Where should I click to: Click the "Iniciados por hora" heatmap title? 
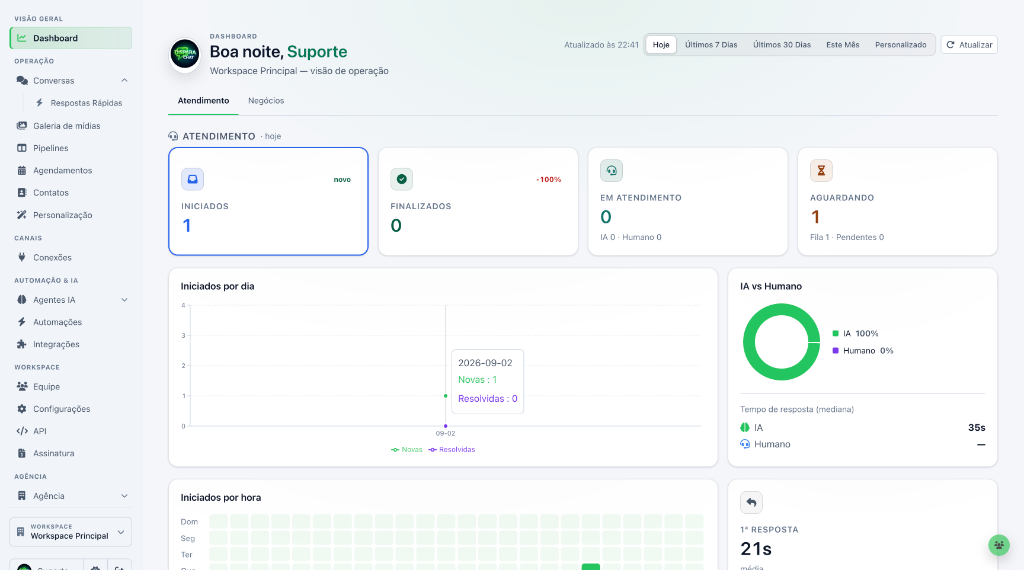(221, 498)
